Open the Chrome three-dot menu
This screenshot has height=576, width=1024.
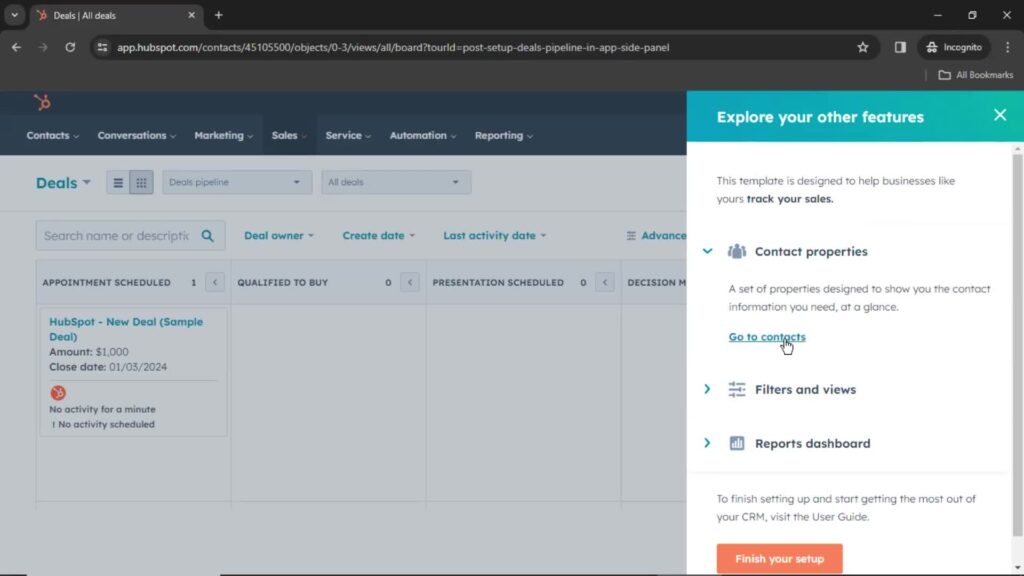1008,47
